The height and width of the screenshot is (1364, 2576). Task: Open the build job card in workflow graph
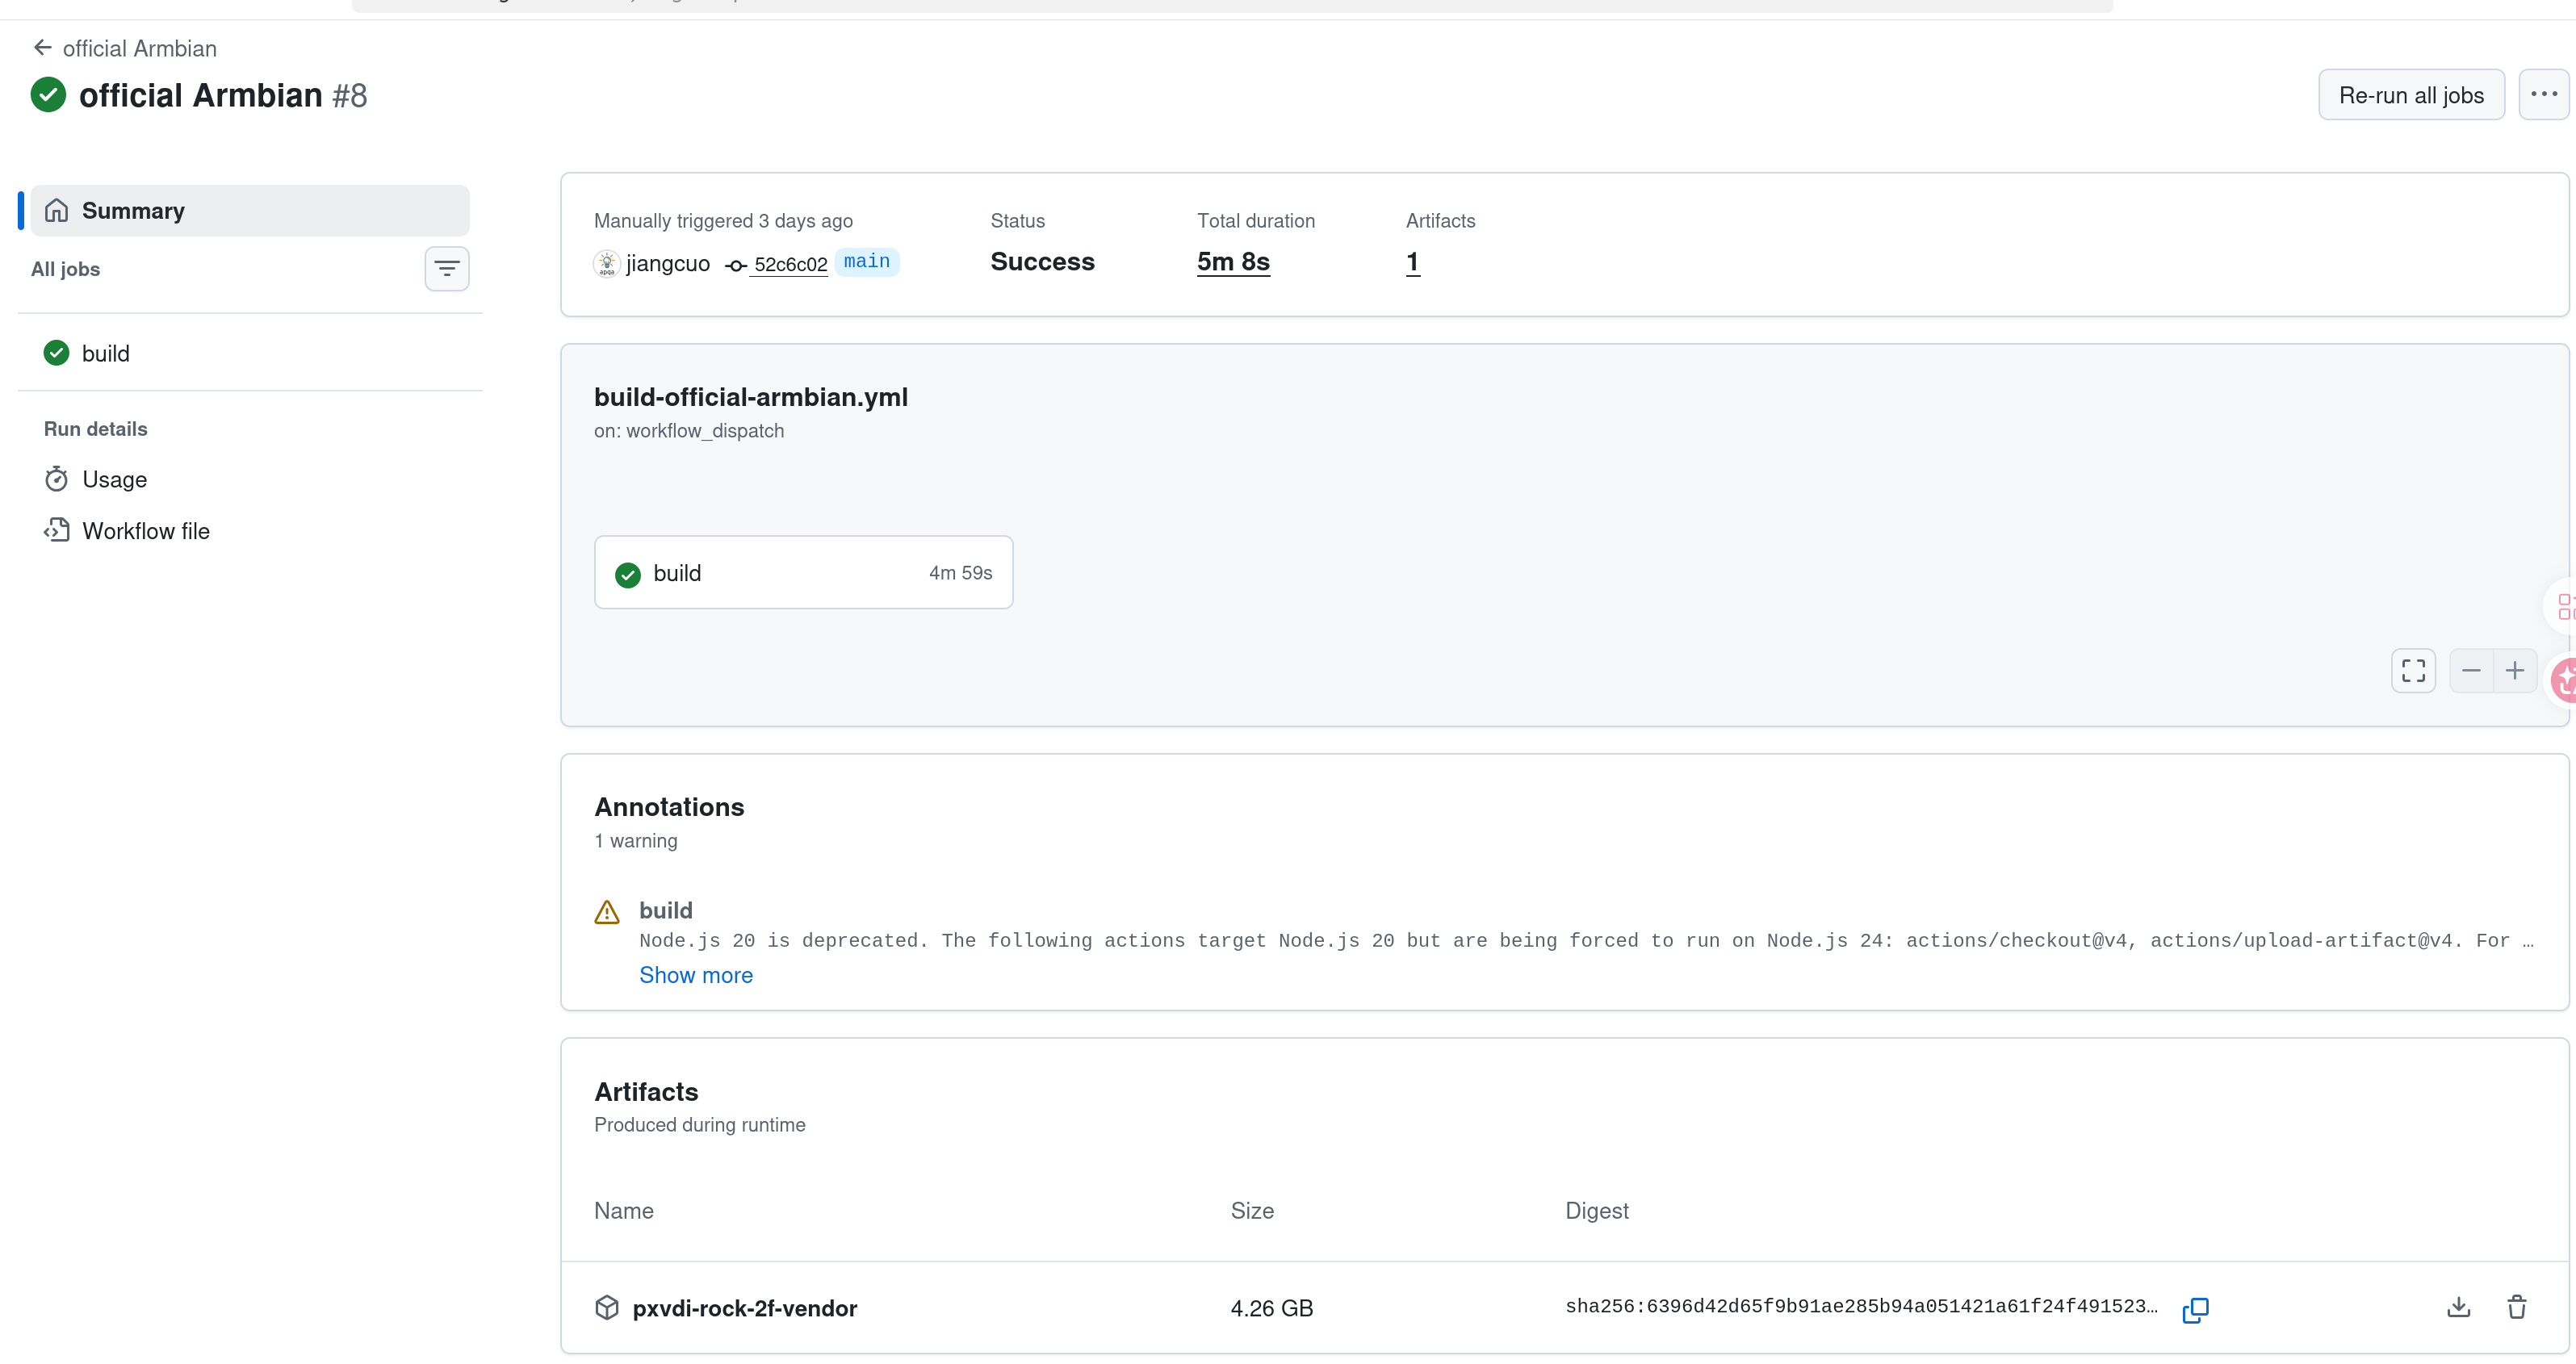pos(803,572)
